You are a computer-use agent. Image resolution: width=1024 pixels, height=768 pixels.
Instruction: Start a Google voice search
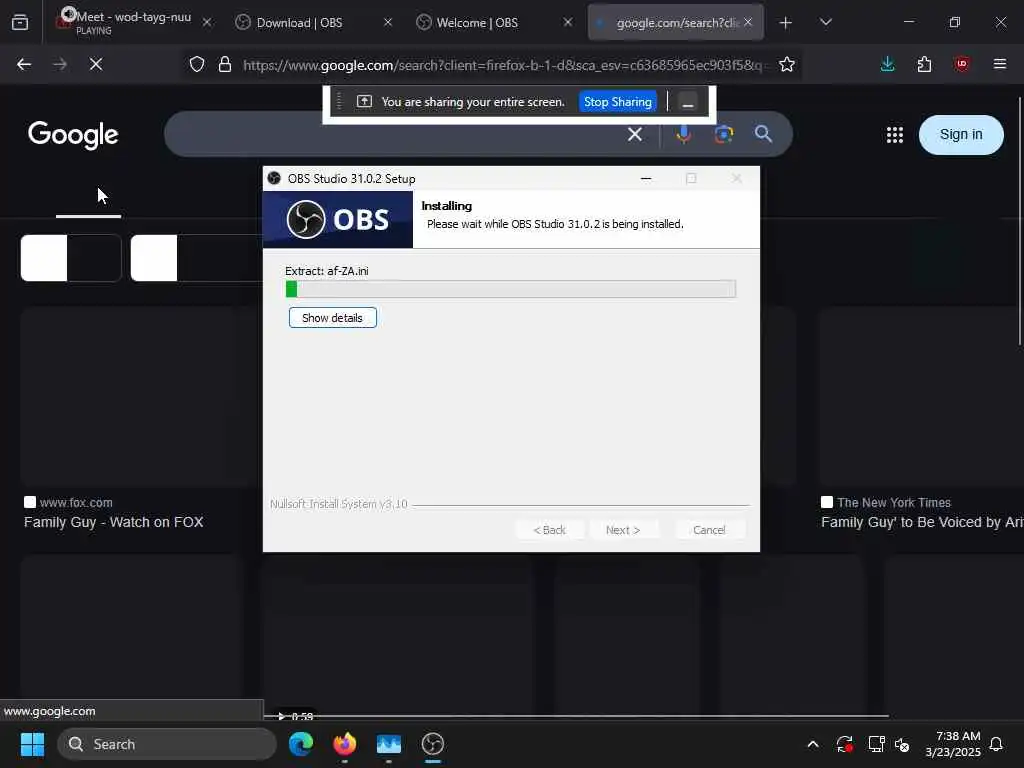684,135
